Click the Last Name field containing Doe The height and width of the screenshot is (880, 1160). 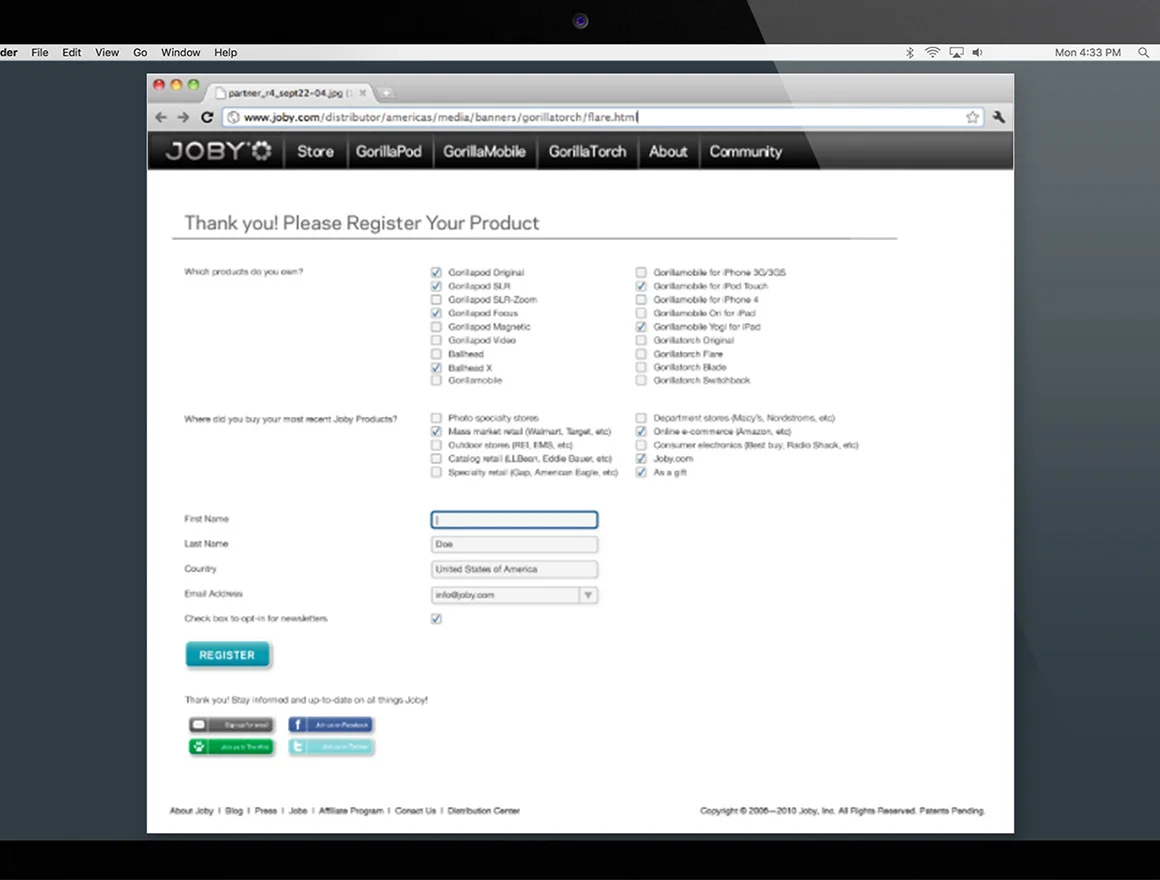point(514,544)
